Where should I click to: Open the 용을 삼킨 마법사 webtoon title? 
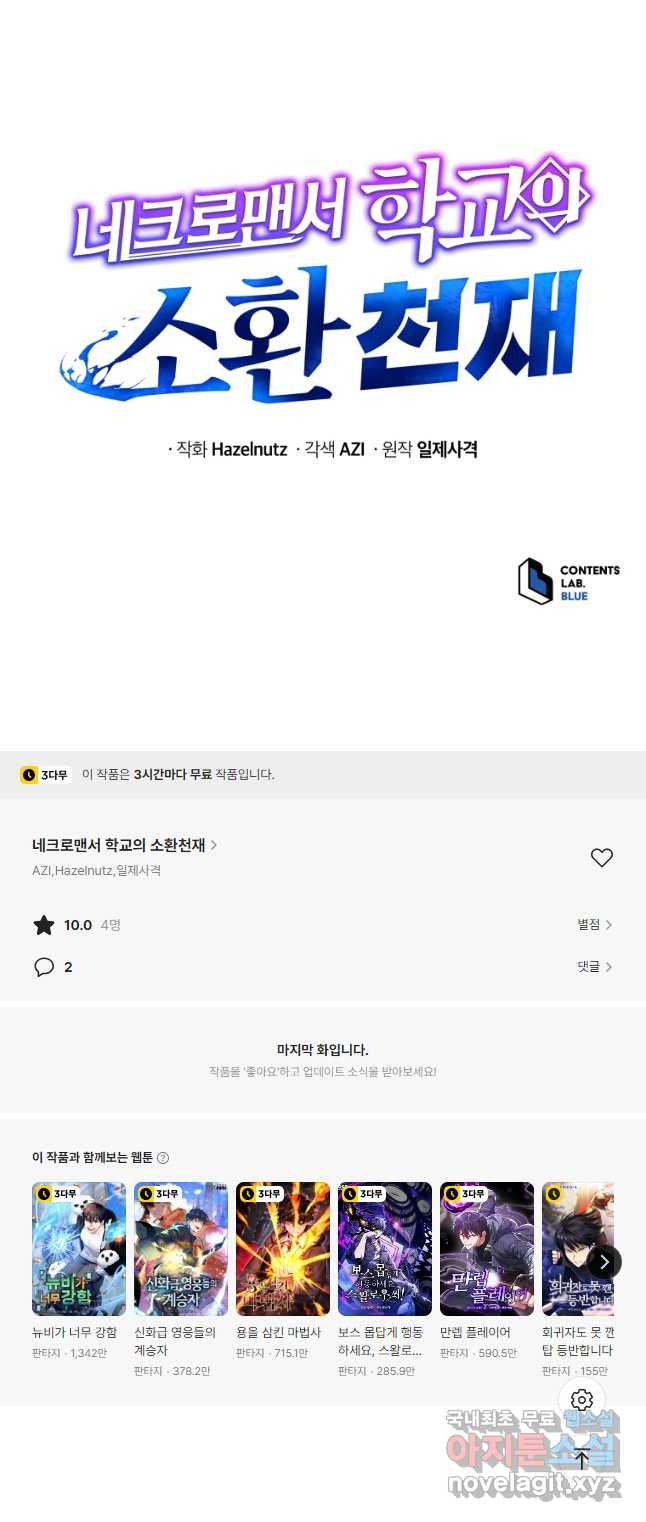pos(278,1332)
